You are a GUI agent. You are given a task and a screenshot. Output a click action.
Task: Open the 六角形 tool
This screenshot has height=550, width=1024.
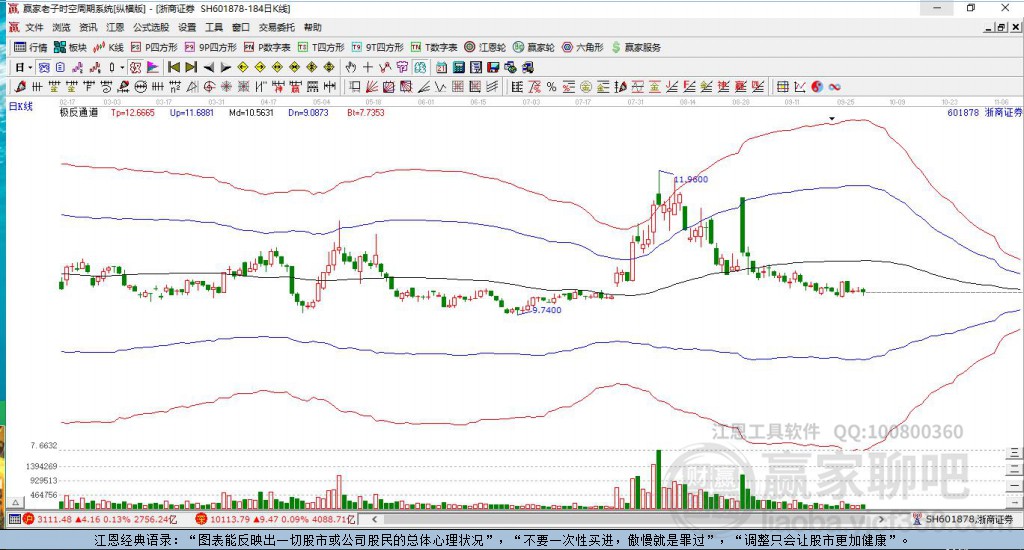(583, 47)
